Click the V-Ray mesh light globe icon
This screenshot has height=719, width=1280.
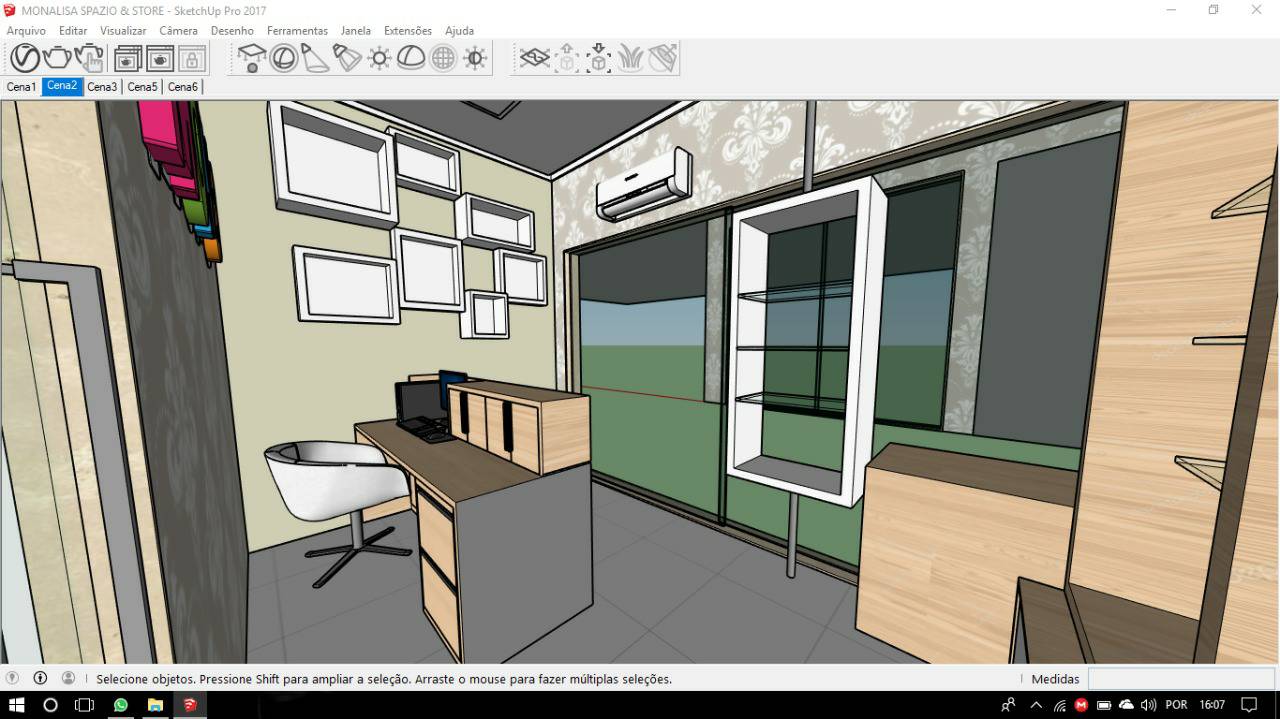point(443,58)
